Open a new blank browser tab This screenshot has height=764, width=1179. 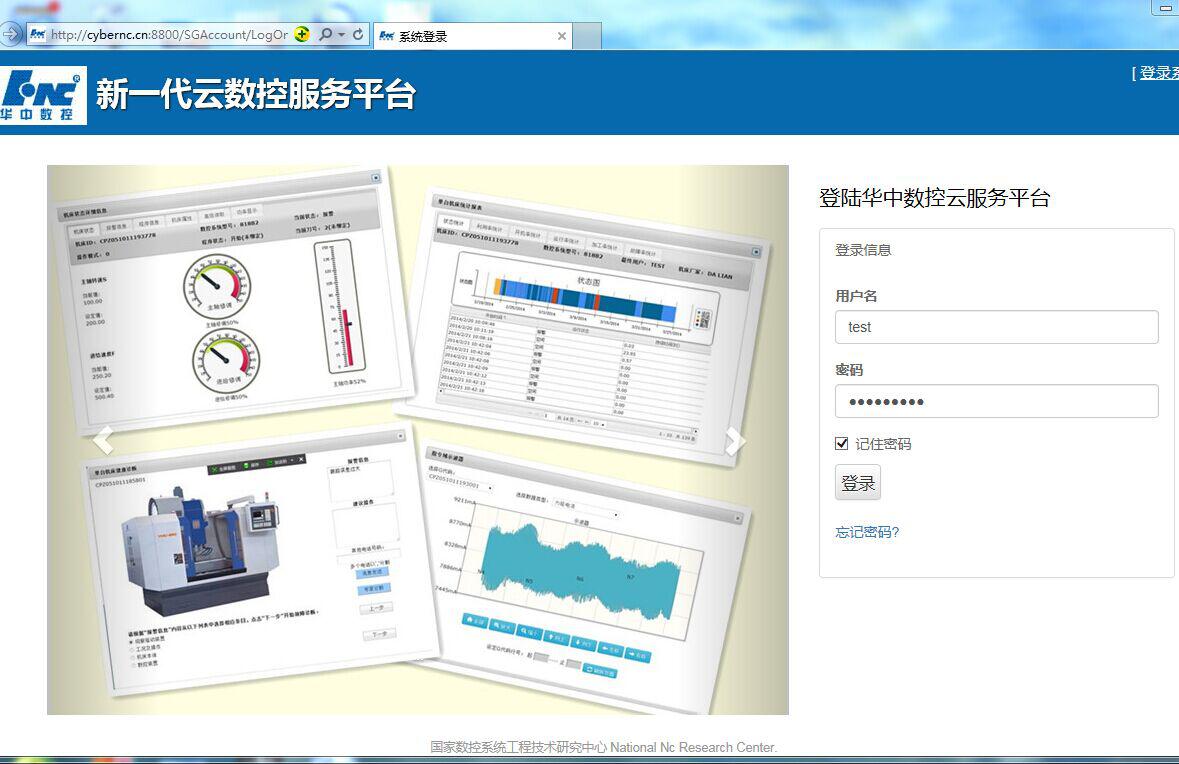pos(587,36)
